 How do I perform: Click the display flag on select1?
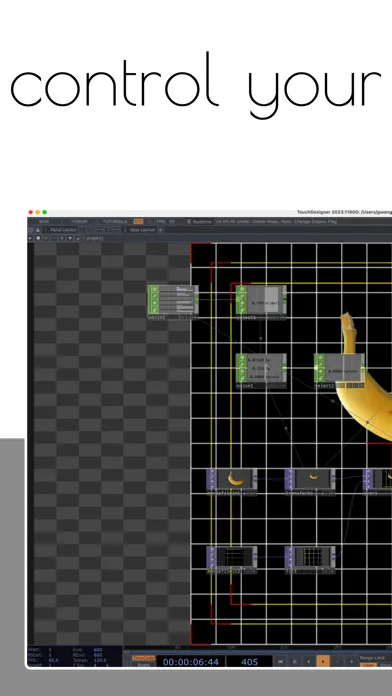[x=284, y=317]
